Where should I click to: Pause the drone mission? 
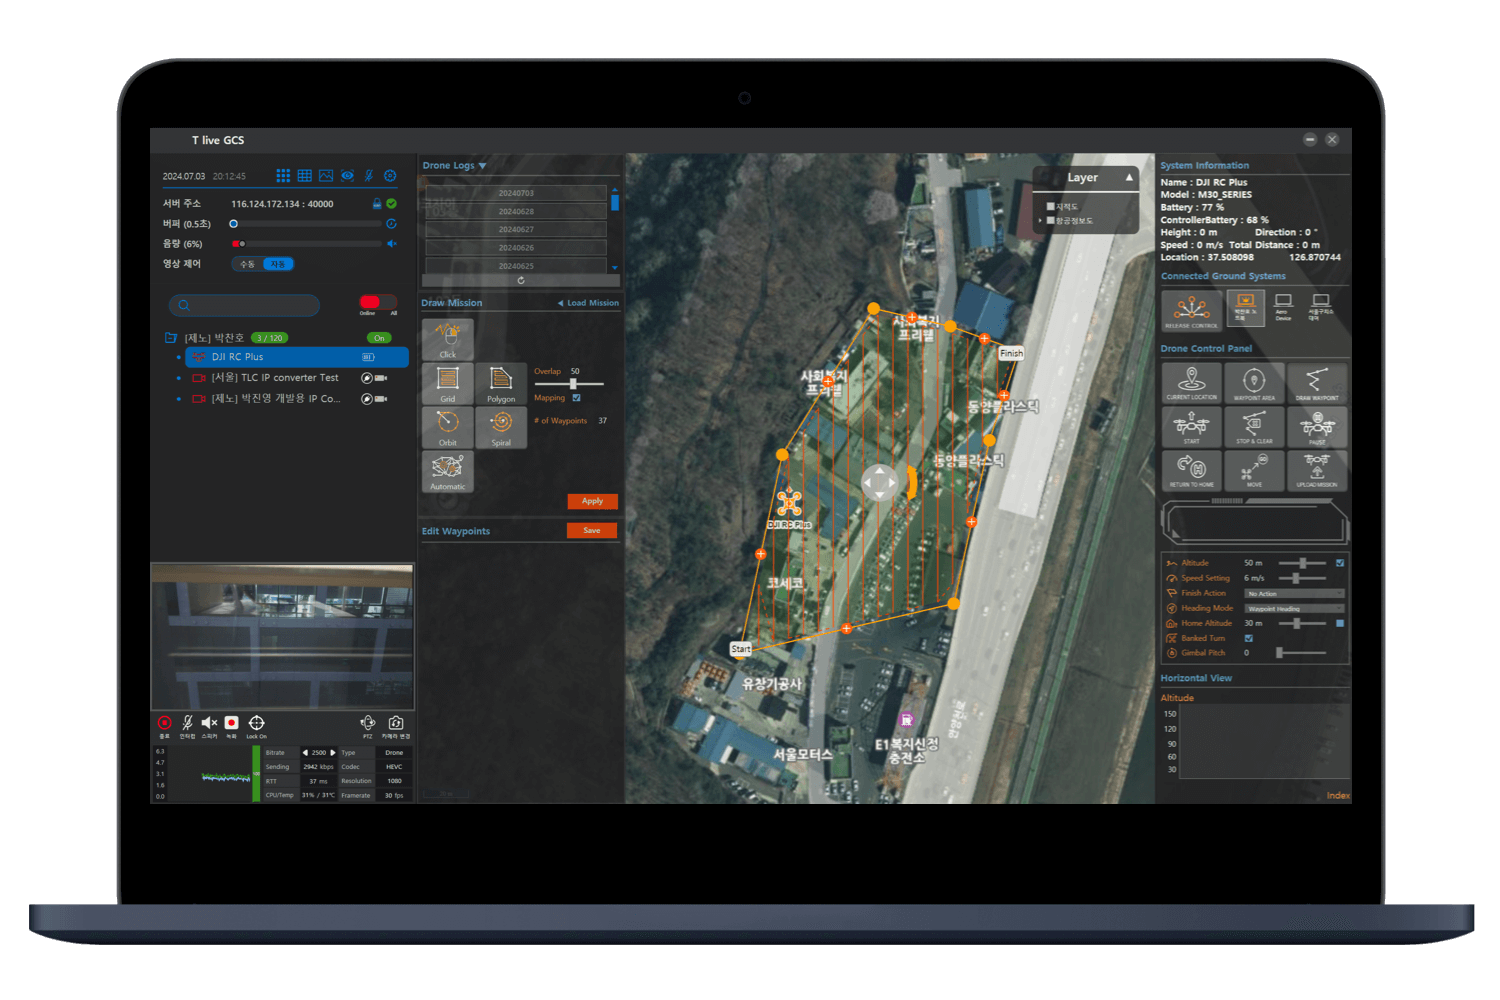click(1317, 427)
